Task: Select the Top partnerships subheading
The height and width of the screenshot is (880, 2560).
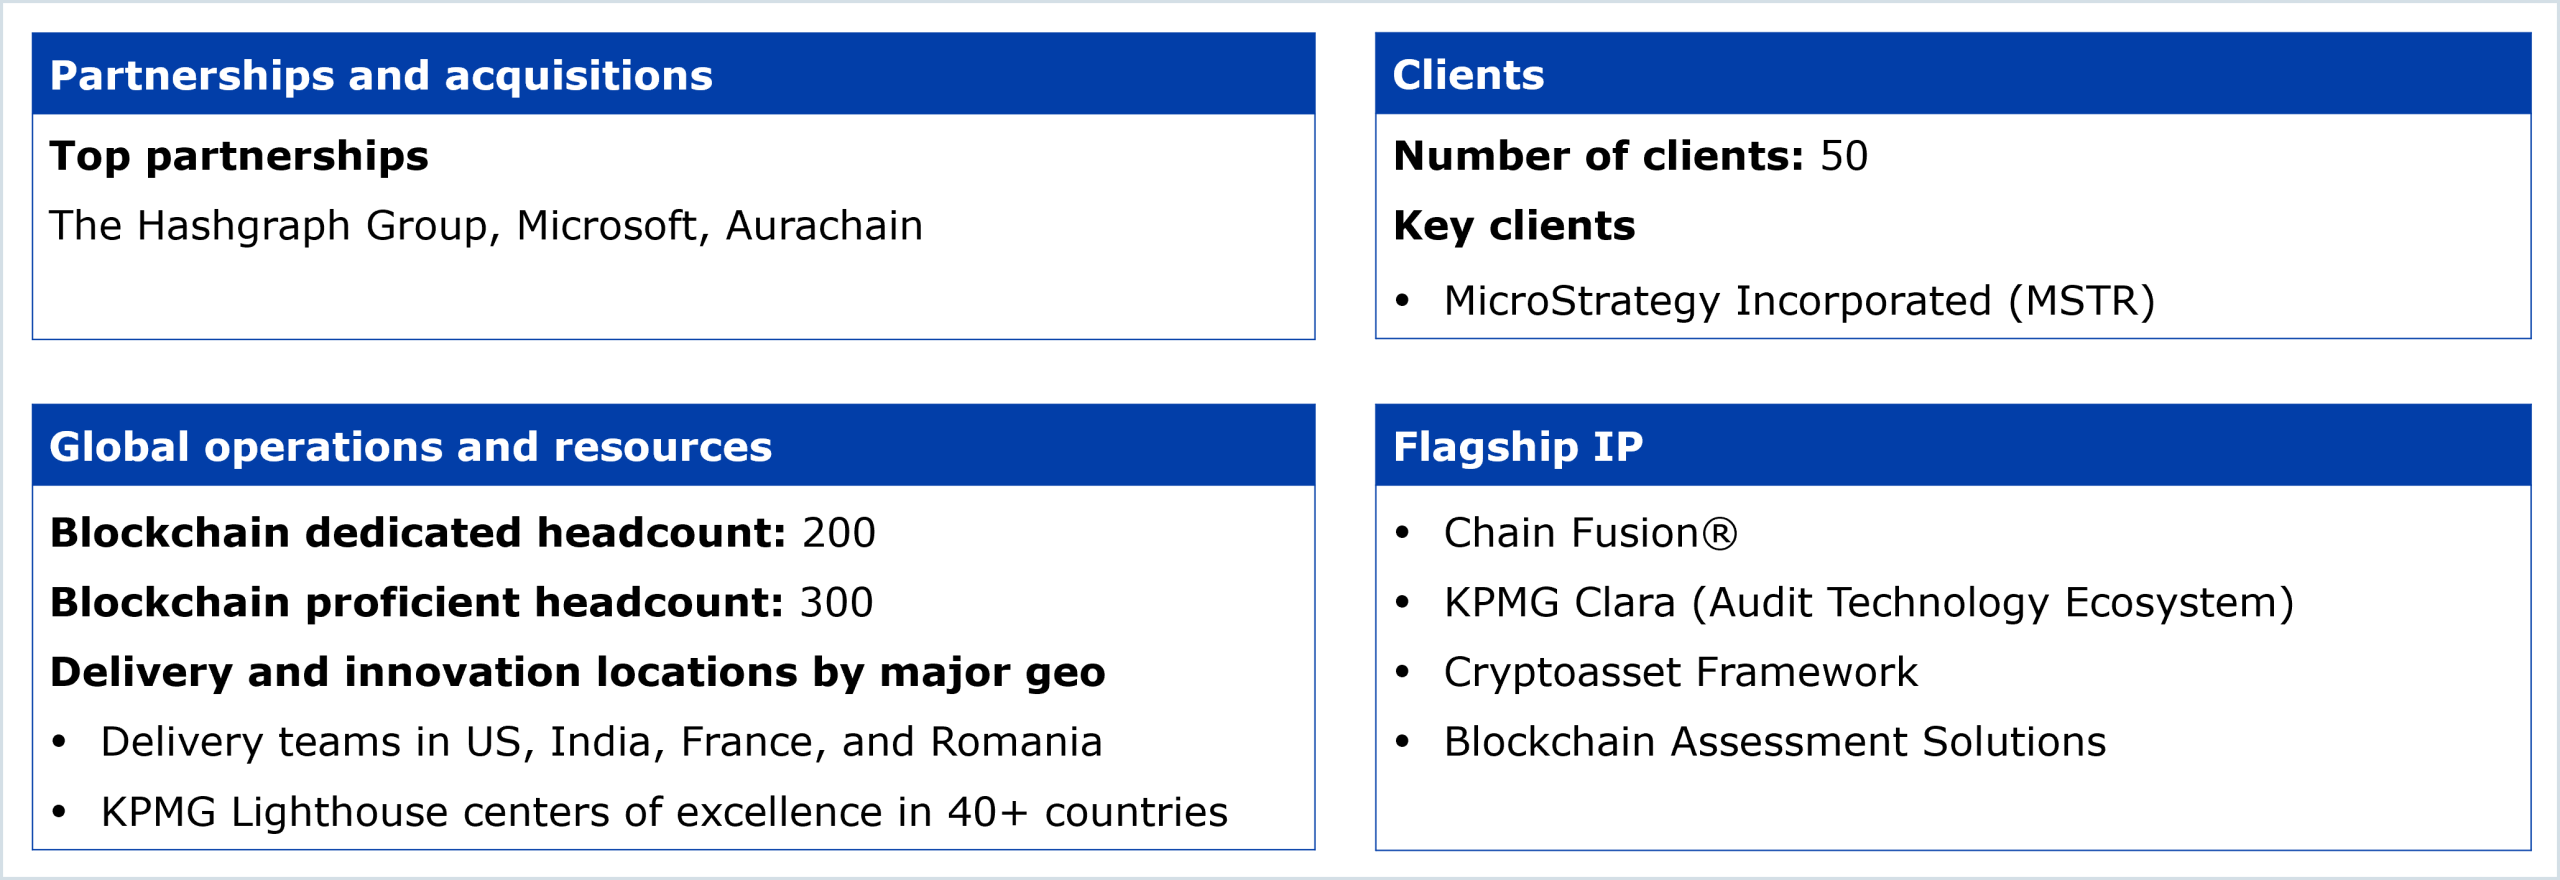Action: coord(239,156)
